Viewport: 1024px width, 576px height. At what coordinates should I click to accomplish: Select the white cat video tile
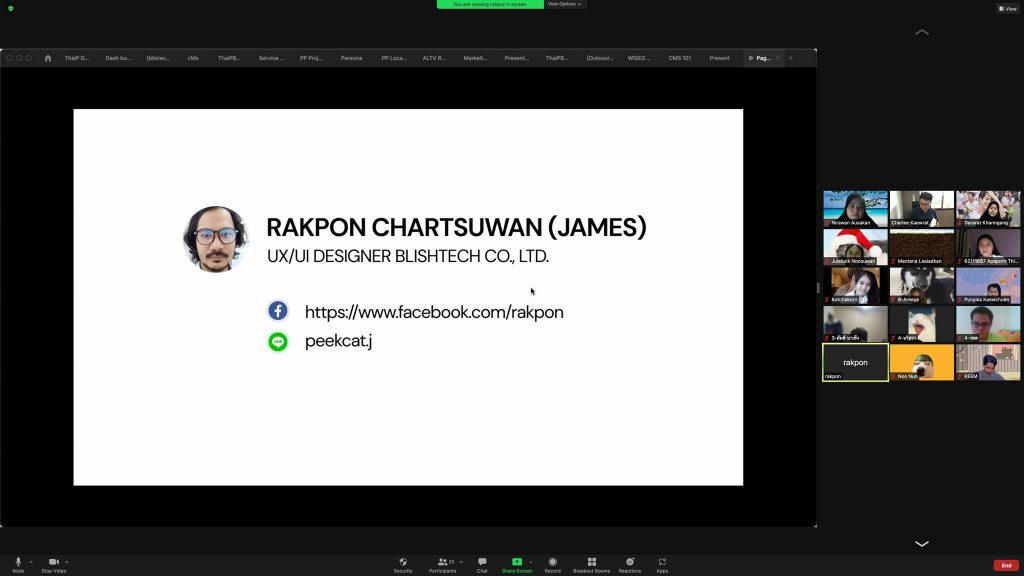pos(921,324)
